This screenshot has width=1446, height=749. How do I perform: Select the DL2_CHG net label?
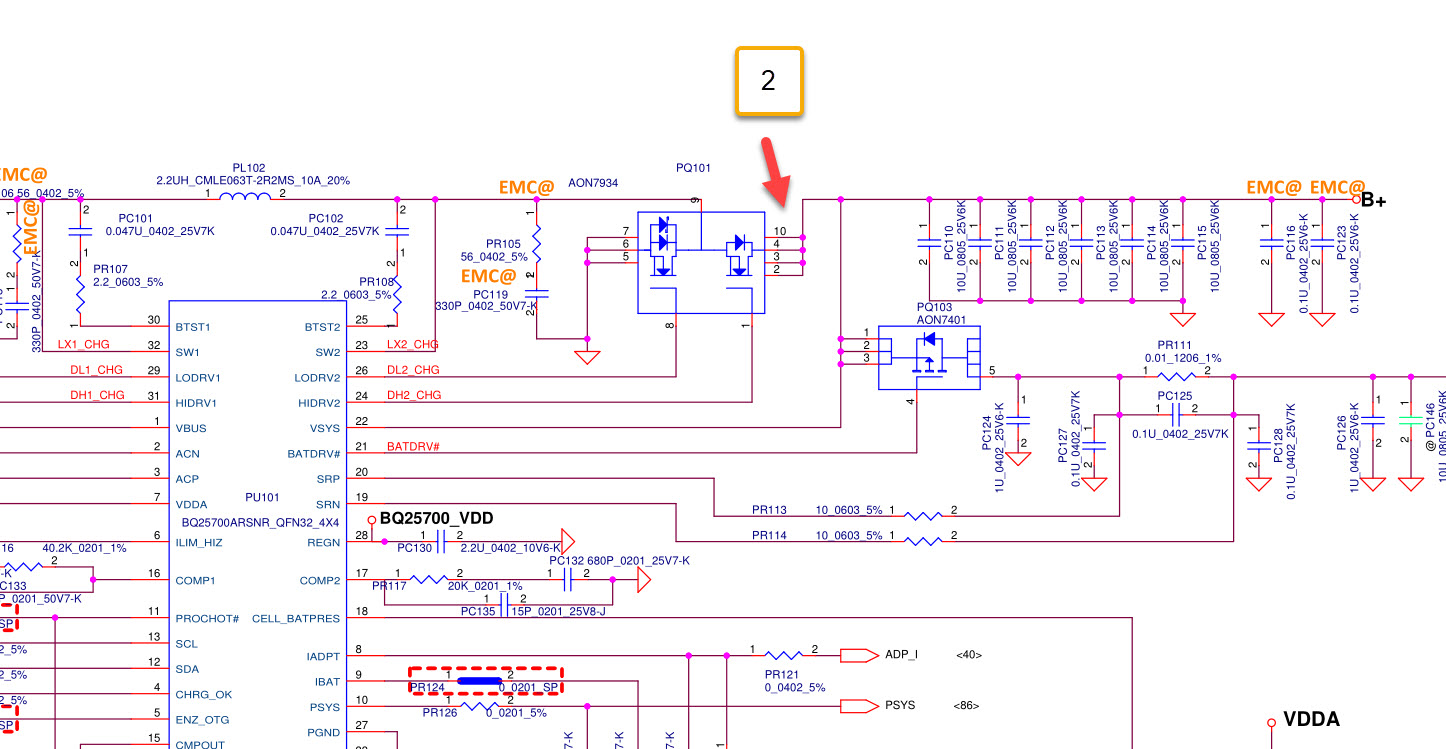coord(412,370)
